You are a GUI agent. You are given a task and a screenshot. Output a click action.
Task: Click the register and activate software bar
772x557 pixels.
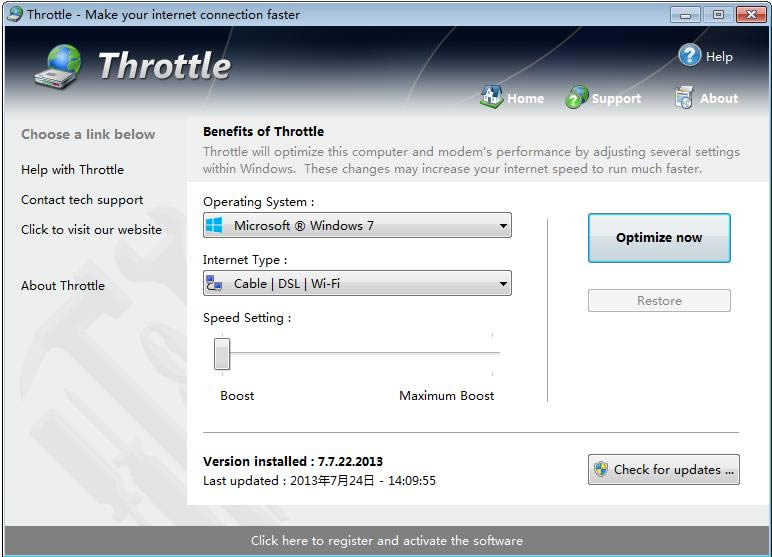tap(386, 541)
